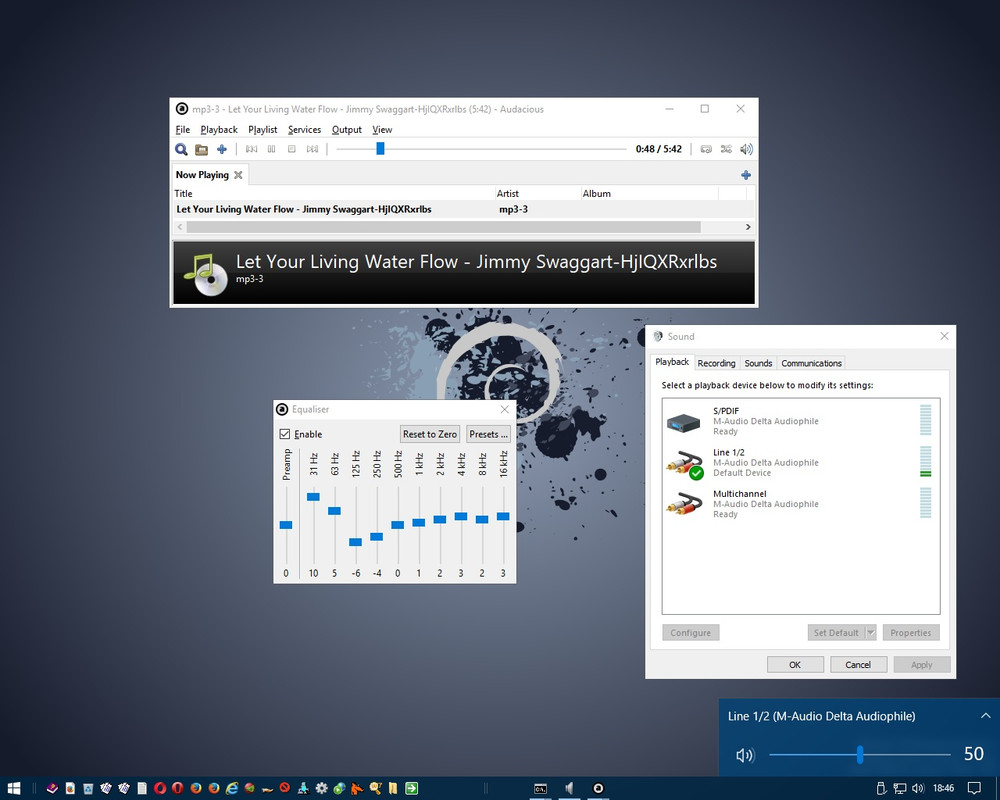Screen dimensions: 1000x800
Task: Click the Artist column header
Action: 538,193
